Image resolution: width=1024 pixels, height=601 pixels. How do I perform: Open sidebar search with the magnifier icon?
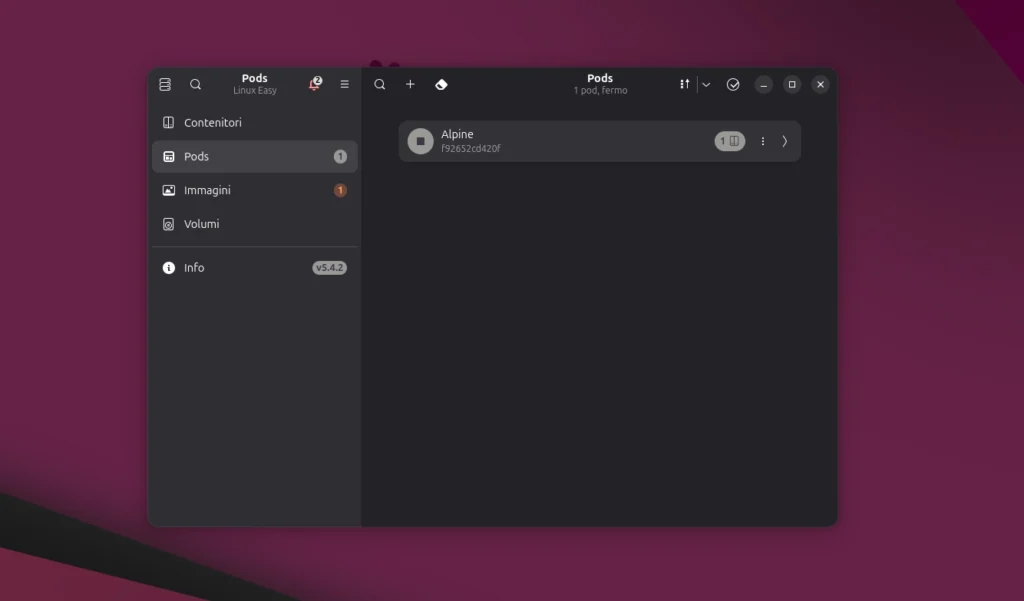coord(196,84)
